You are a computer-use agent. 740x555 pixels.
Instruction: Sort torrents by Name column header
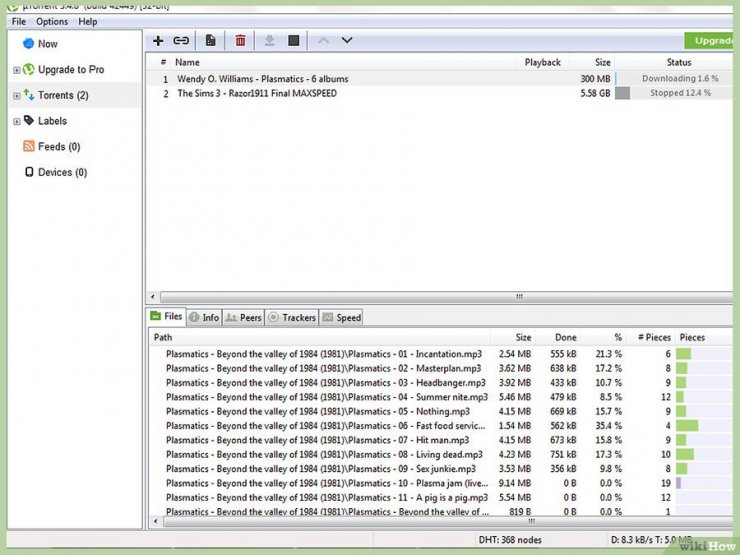(187, 62)
